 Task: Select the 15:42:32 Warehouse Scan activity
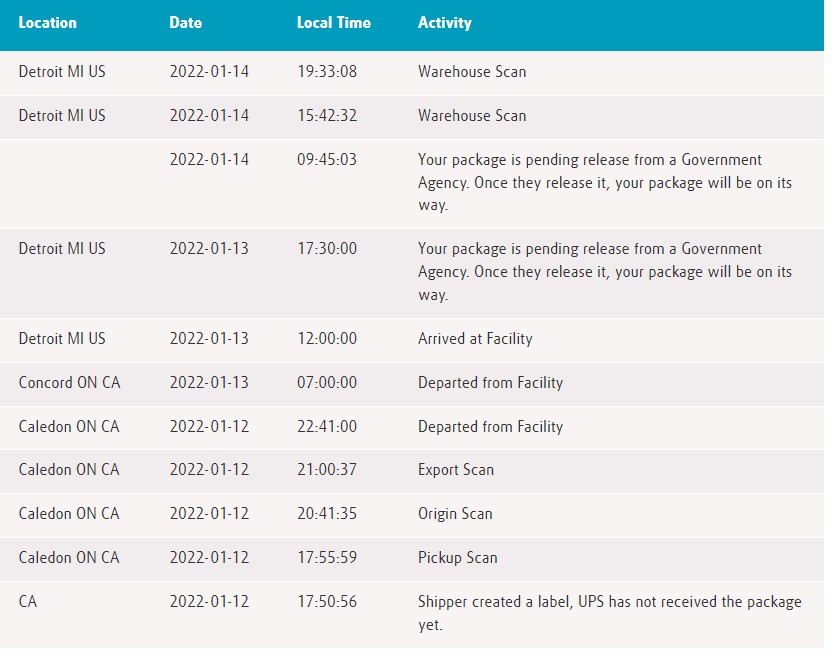click(x=472, y=115)
